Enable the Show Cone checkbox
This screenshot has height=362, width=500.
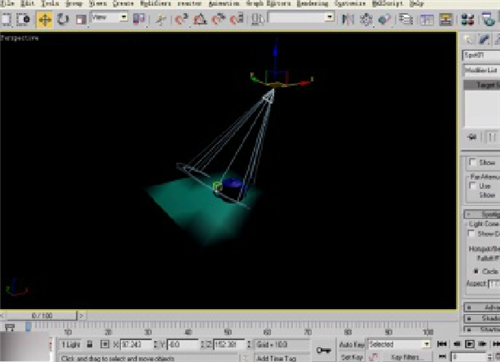(x=471, y=233)
